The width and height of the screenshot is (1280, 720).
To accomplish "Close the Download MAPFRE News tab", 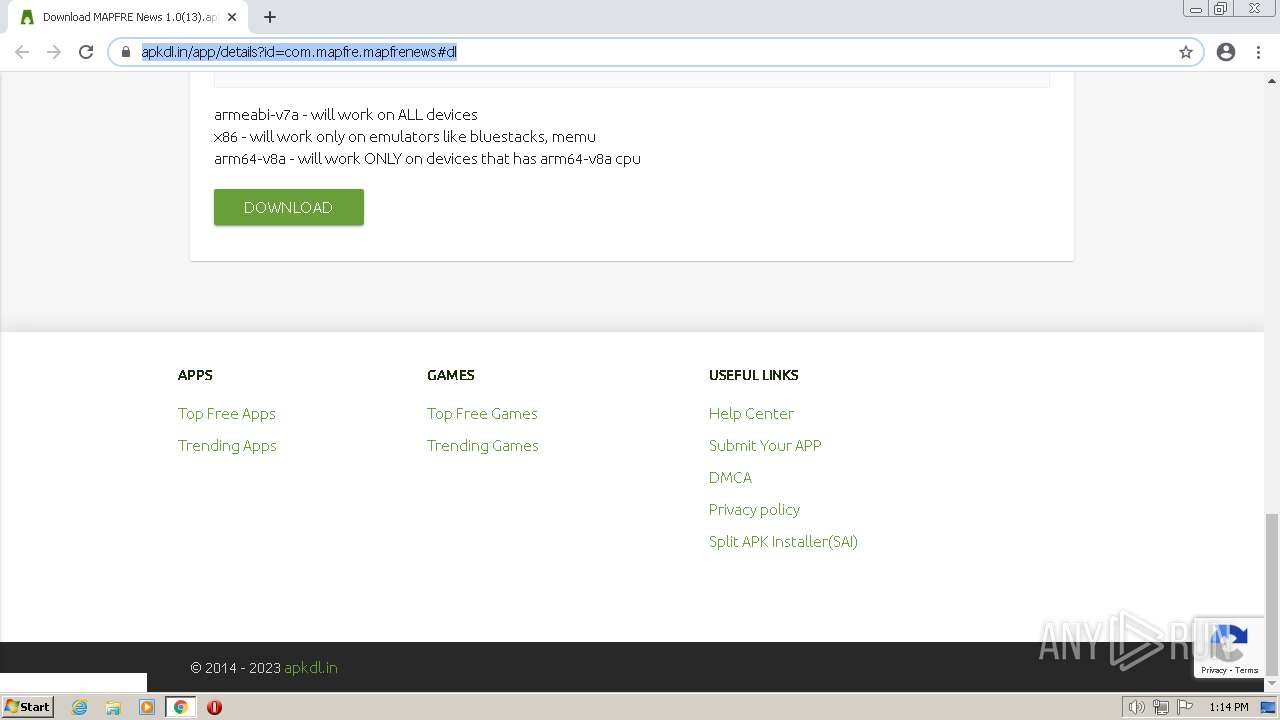I will 232,17.
